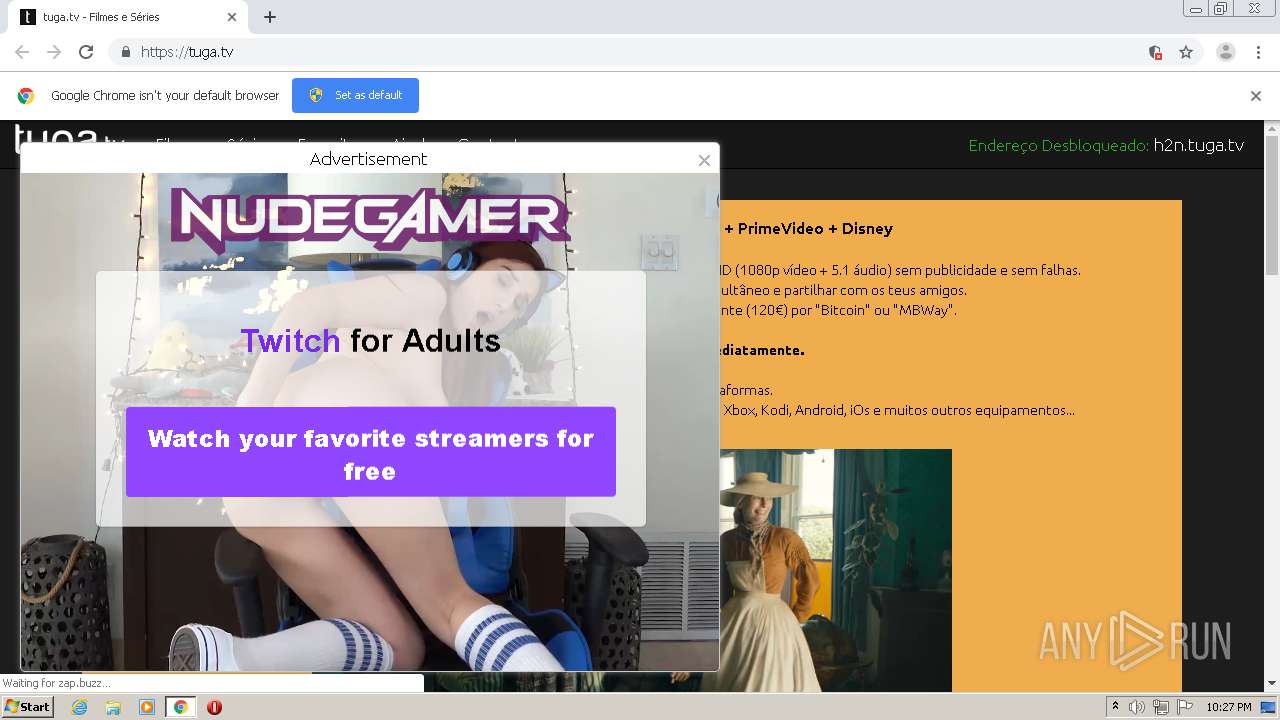Click the page scrollbar down arrow

(x=1272, y=683)
